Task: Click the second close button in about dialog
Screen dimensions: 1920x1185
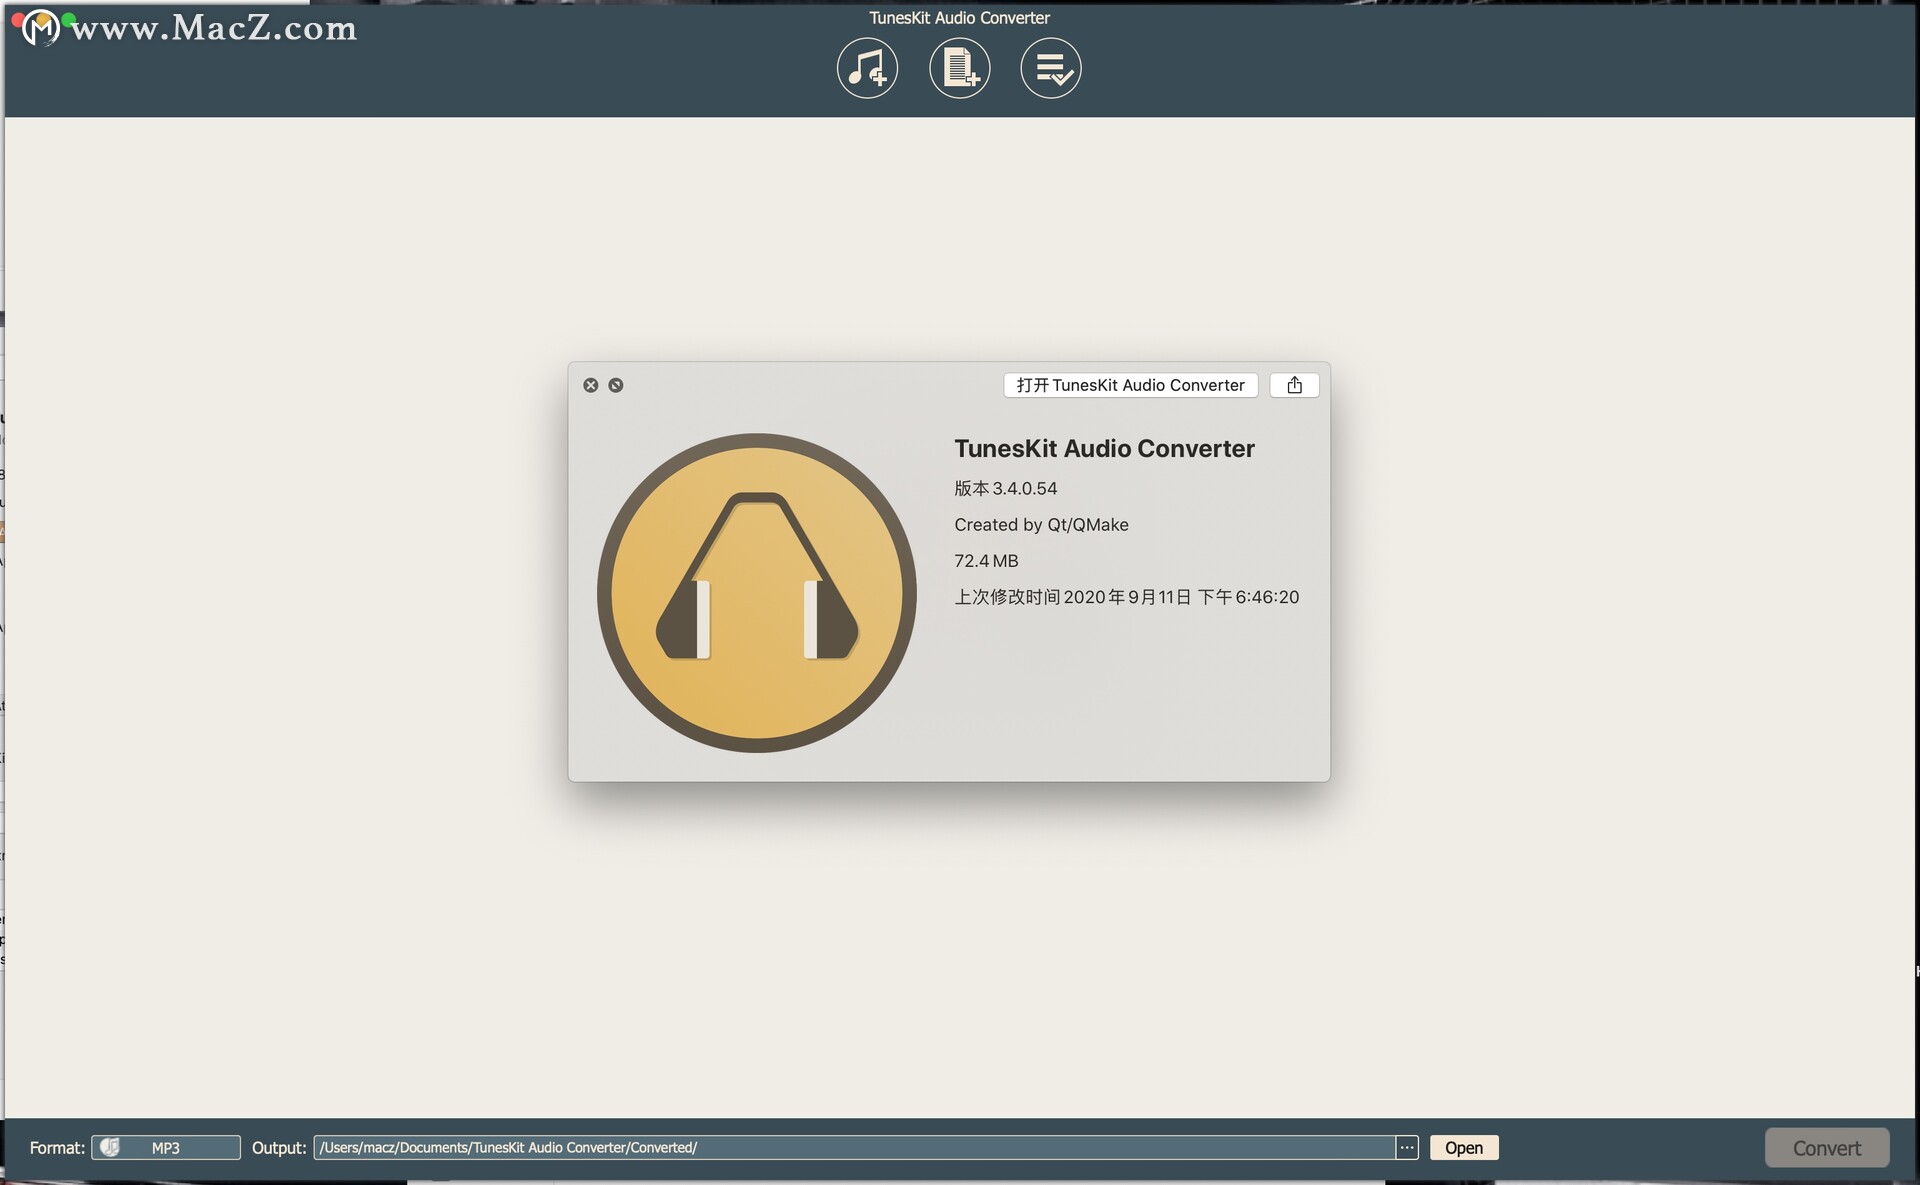Action: click(x=614, y=384)
